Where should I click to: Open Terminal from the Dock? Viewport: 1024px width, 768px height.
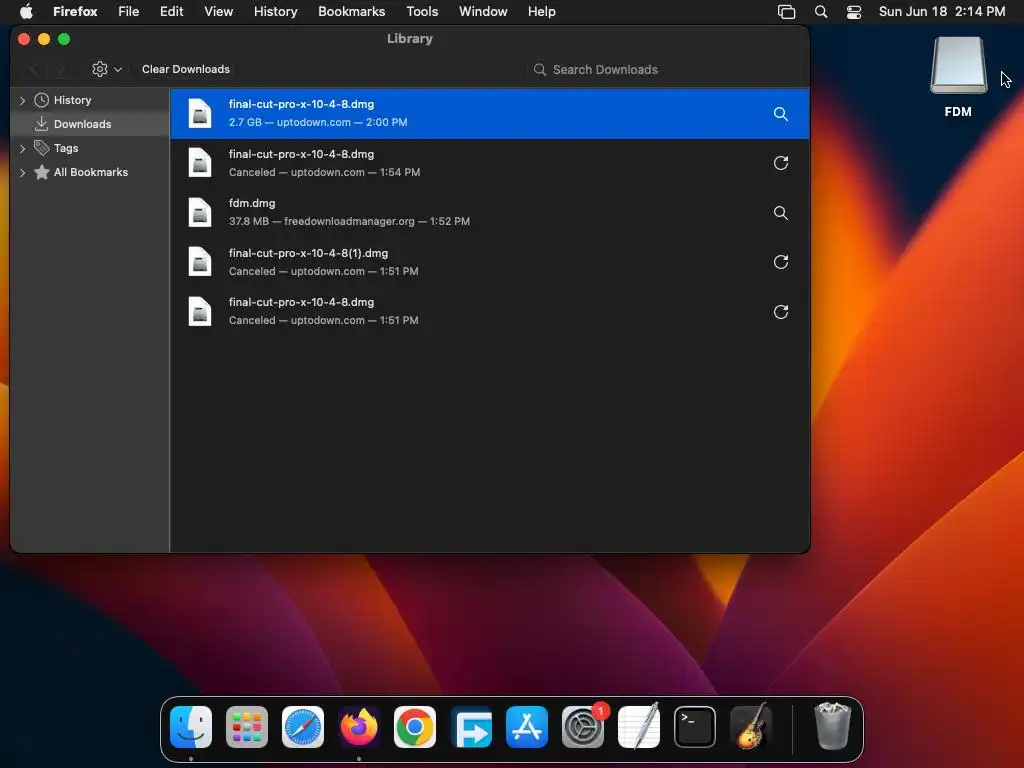click(695, 727)
